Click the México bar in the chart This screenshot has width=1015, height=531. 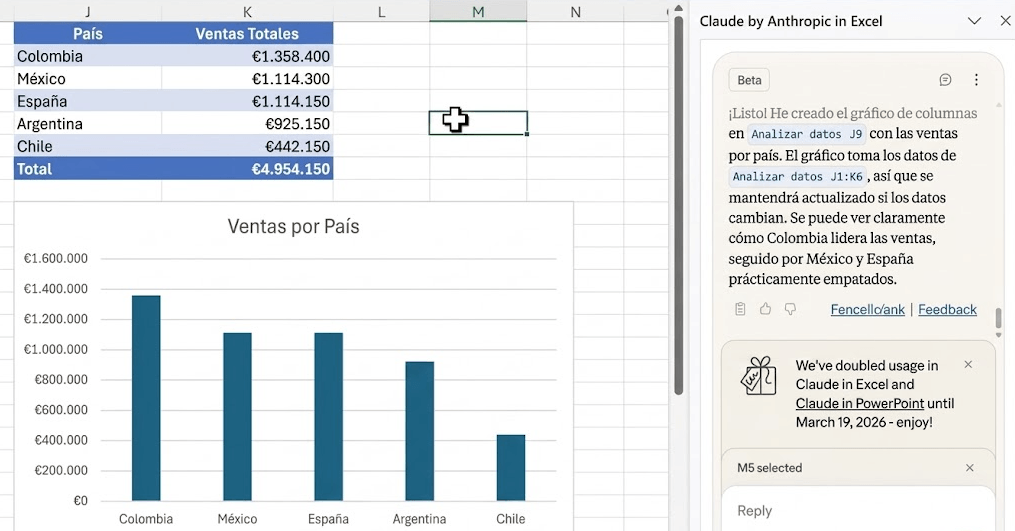pos(238,416)
